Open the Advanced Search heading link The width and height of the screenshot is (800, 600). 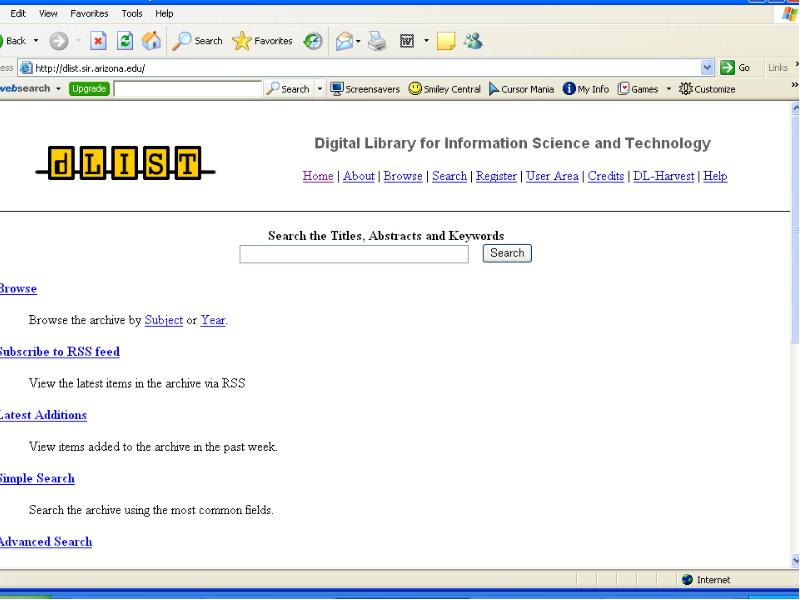point(46,541)
